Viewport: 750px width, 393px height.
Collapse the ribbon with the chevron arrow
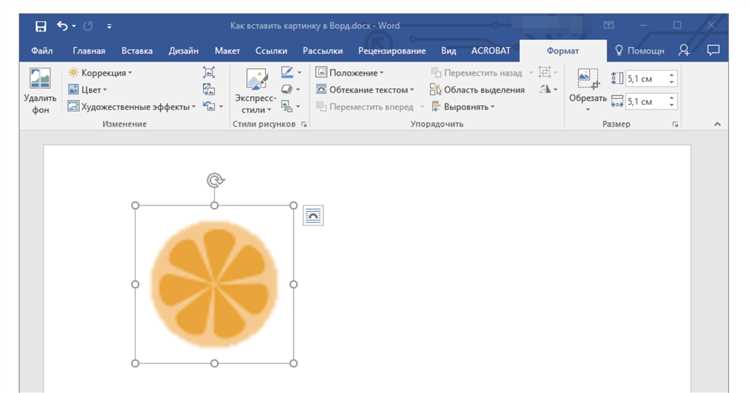[x=717, y=124]
